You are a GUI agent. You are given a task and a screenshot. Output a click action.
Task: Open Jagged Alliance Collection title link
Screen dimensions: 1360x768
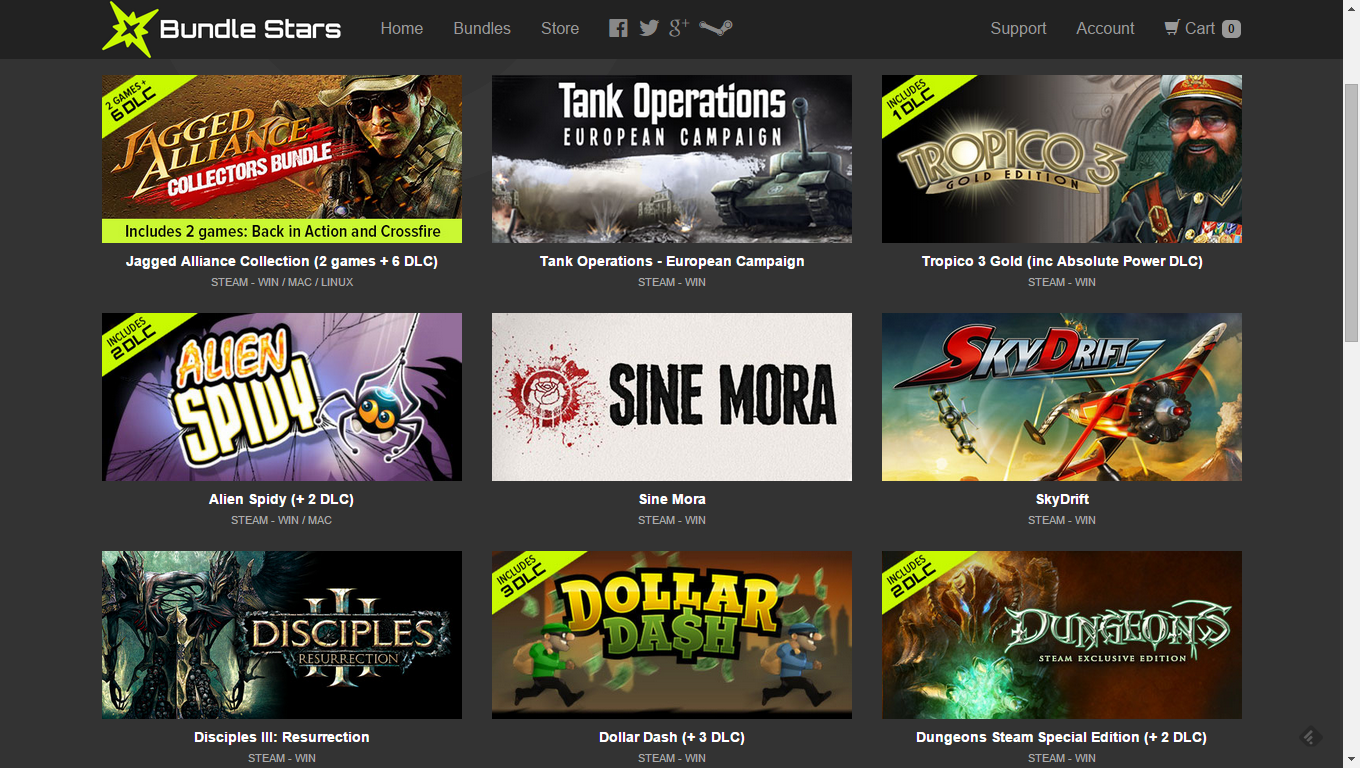(x=282, y=261)
